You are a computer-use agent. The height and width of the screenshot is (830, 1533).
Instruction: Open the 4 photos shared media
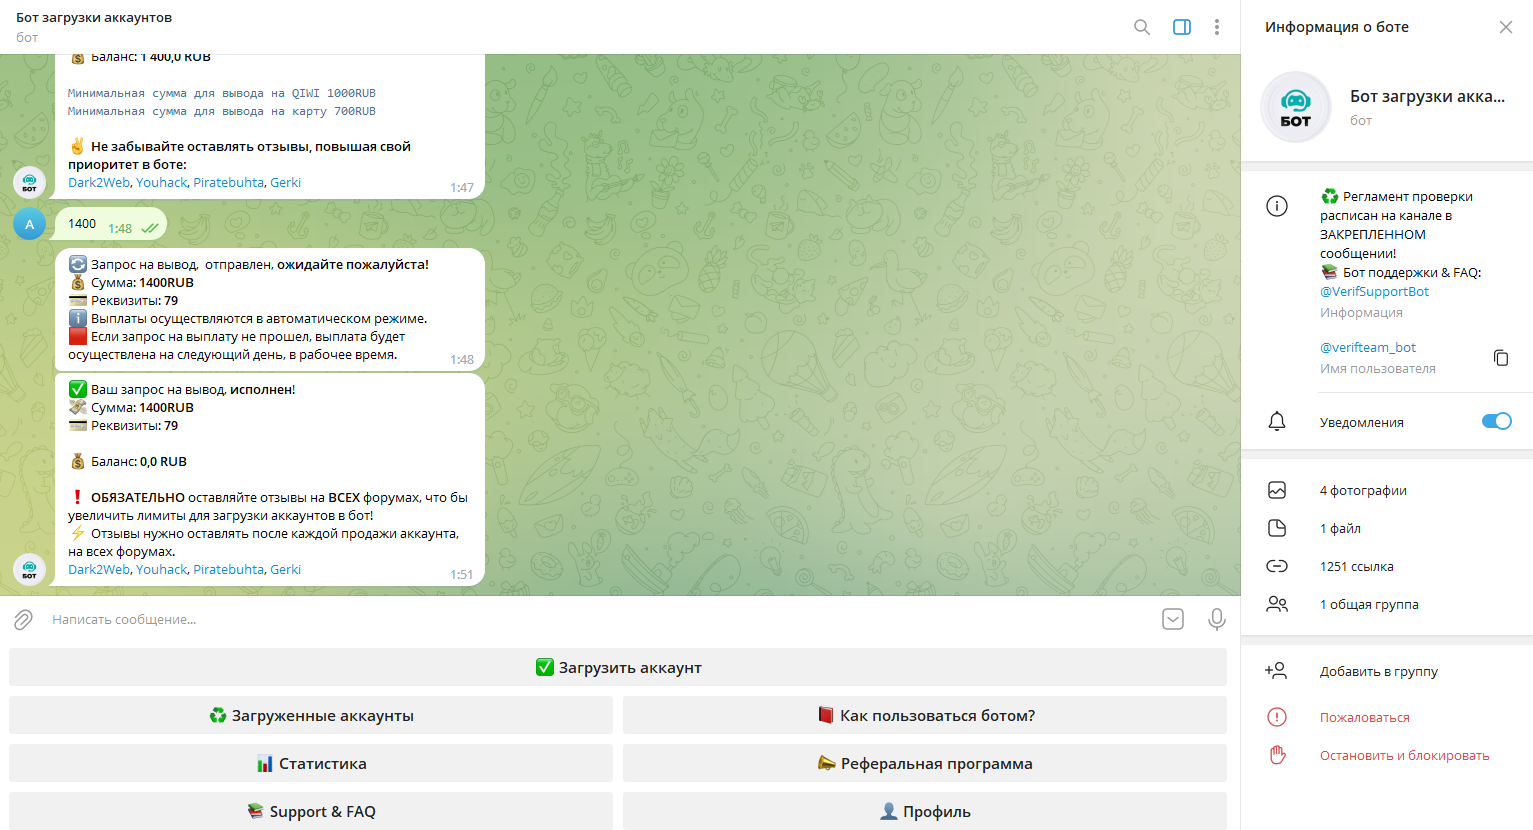click(x=1363, y=491)
